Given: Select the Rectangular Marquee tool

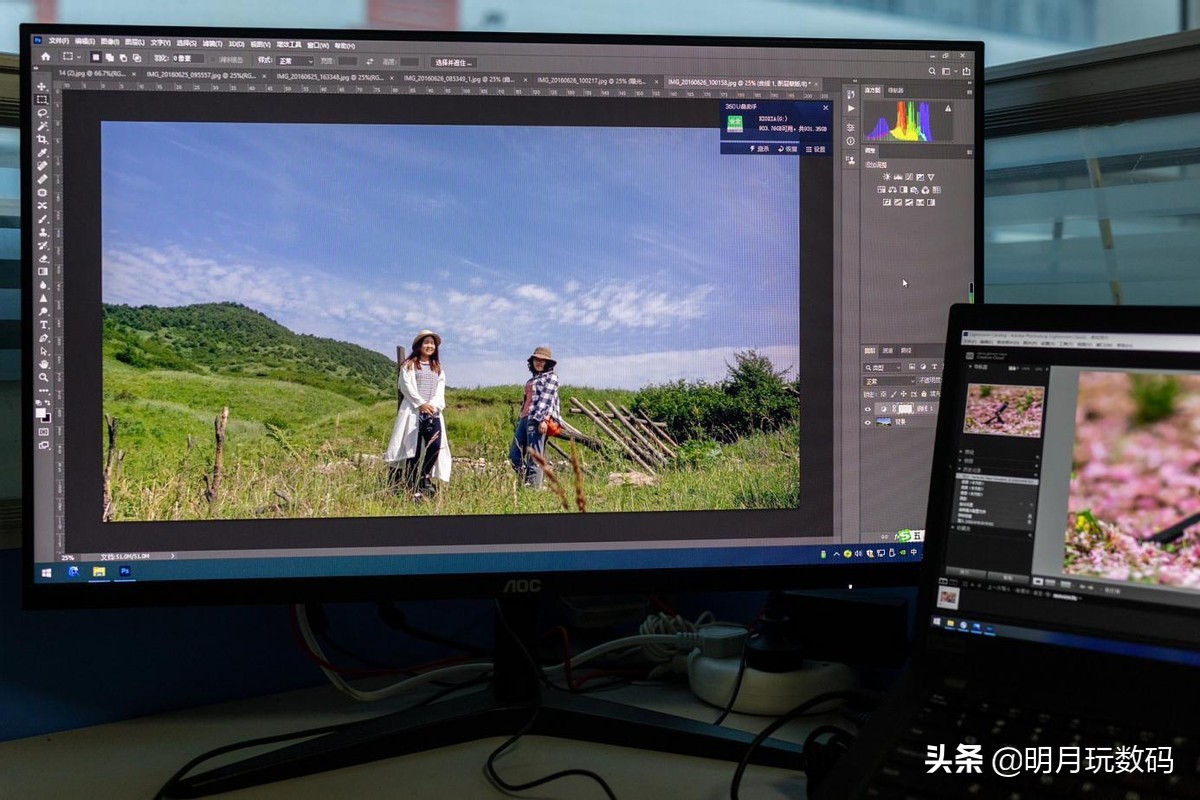Looking at the screenshot, I should (44, 99).
